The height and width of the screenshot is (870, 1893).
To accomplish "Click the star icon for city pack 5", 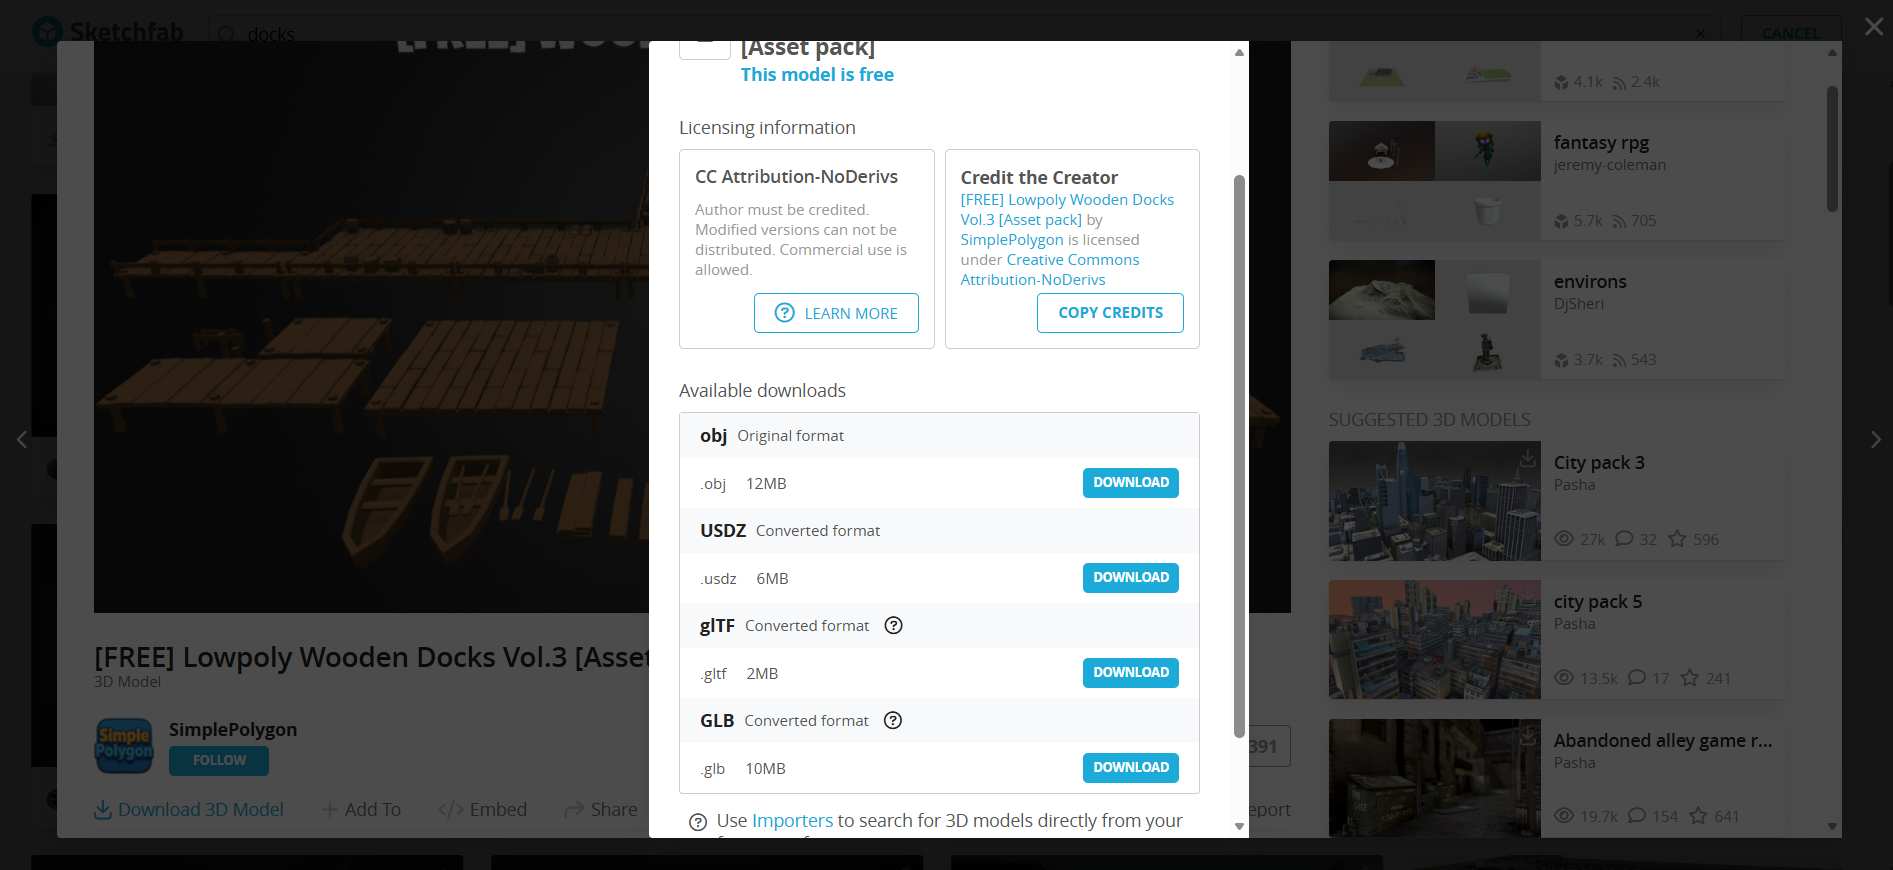I will pos(1690,678).
